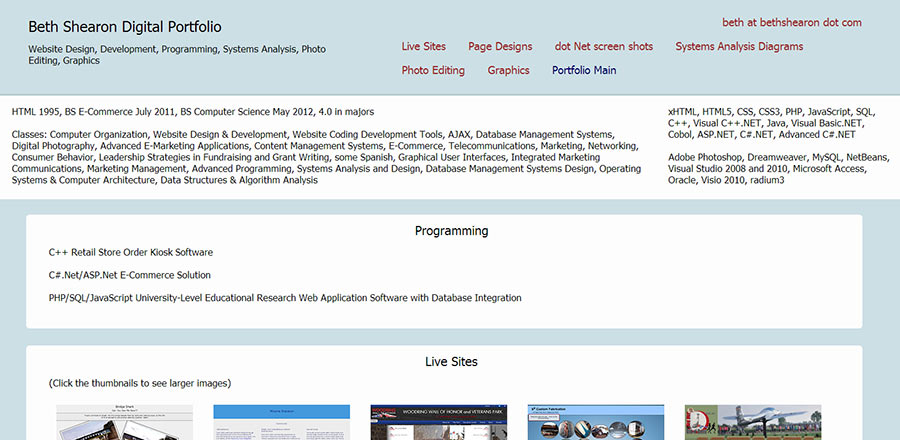Open C++ Retail Store Order Kiosk Software
This screenshot has width=900, height=440.
coord(130,252)
